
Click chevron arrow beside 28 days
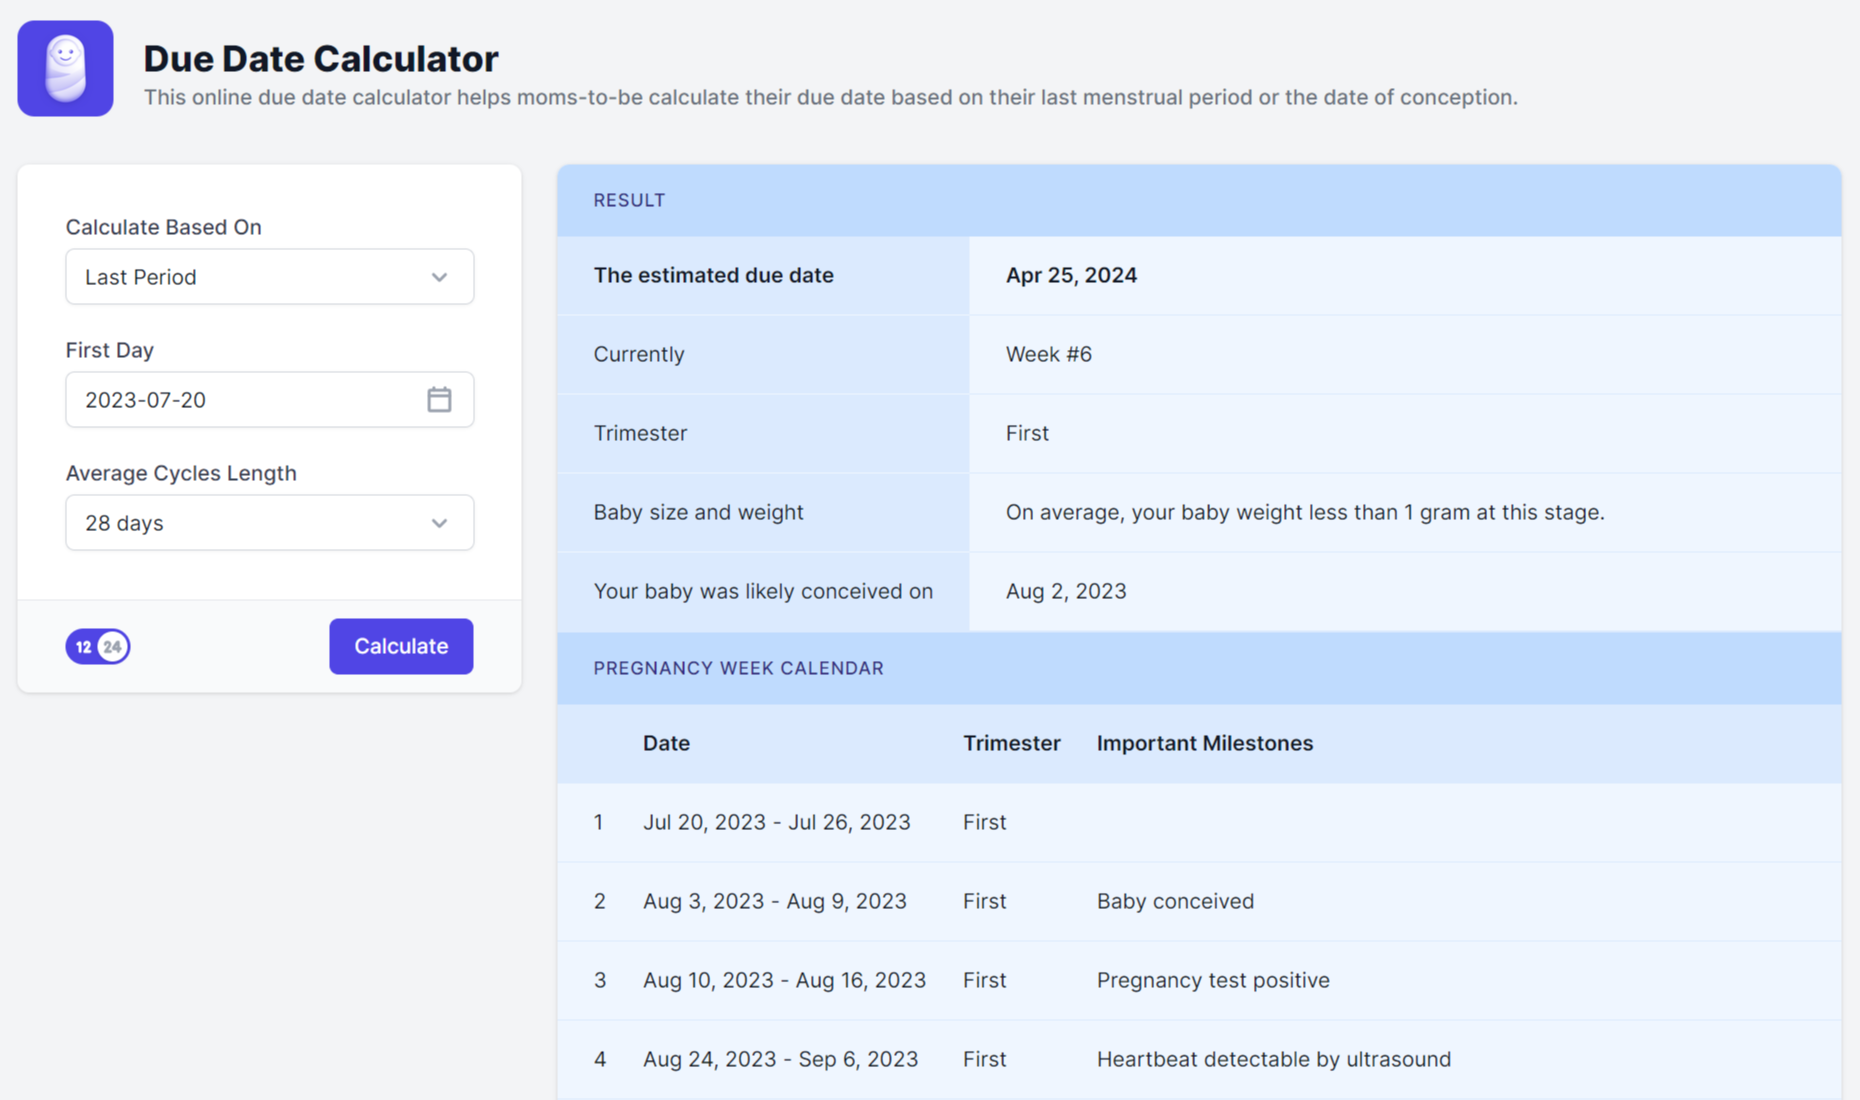pyautogui.click(x=439, y=523)
